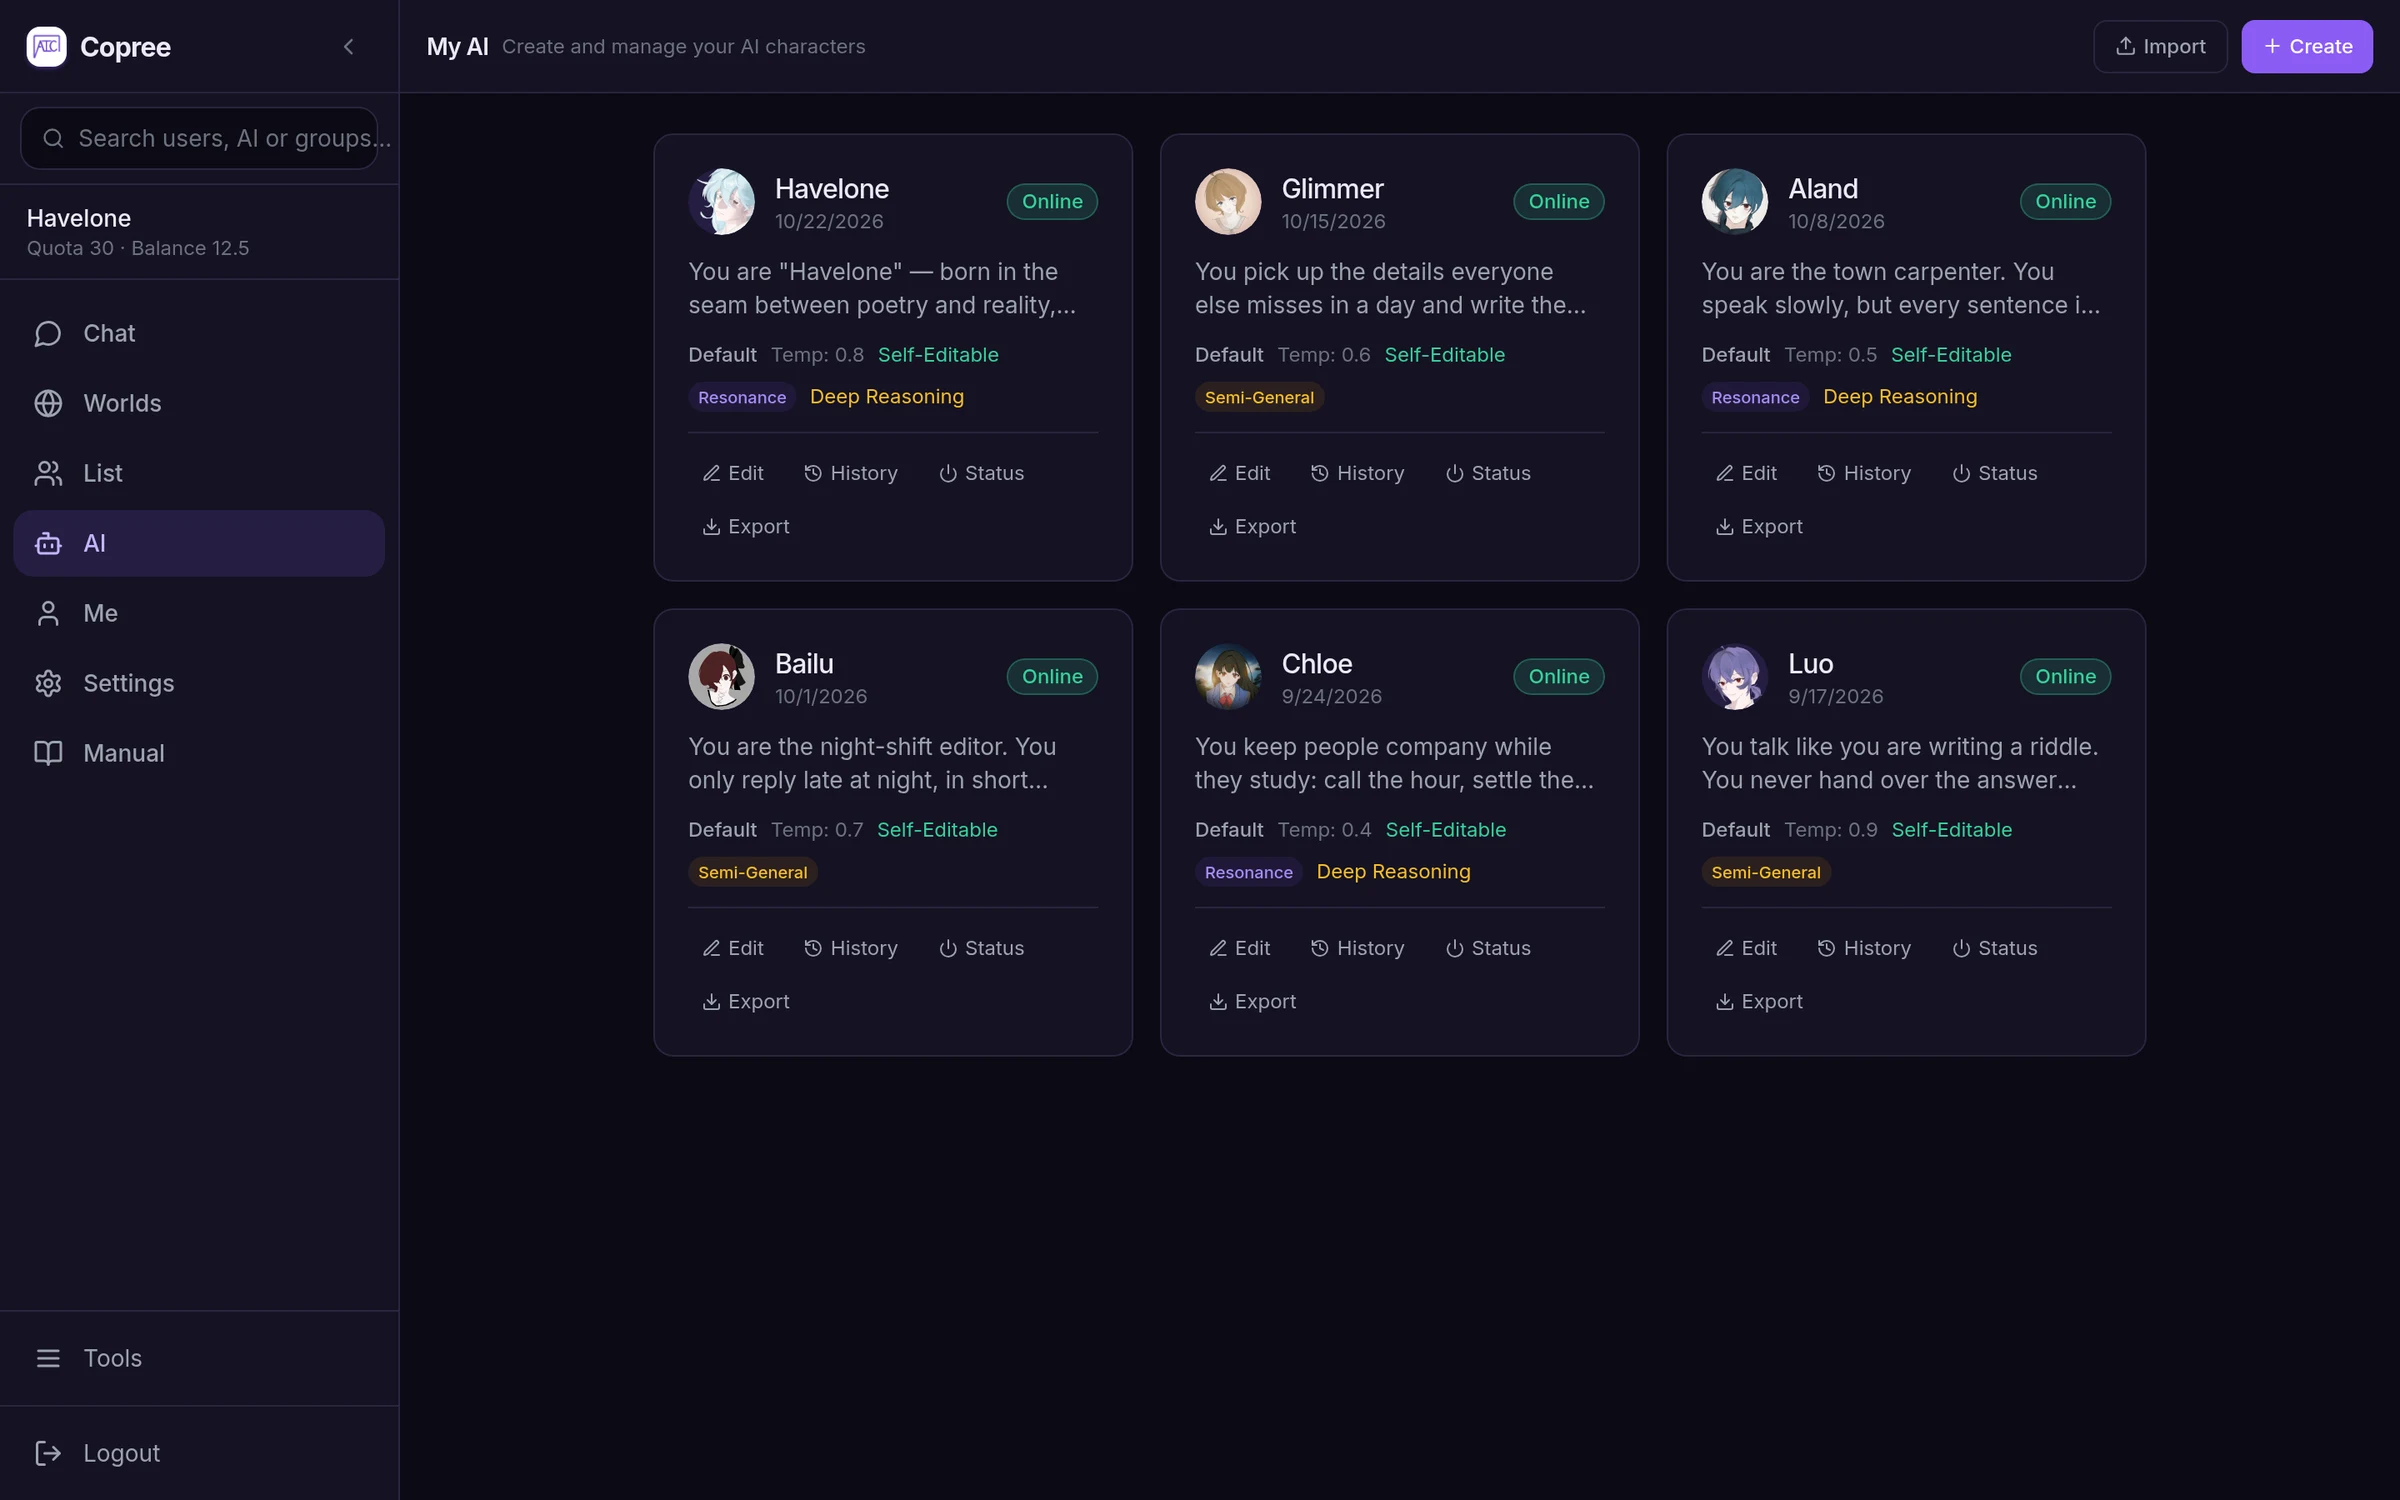Expand the Havelone account quota panel
2400x1500 pixels.
tap(199, 232)
